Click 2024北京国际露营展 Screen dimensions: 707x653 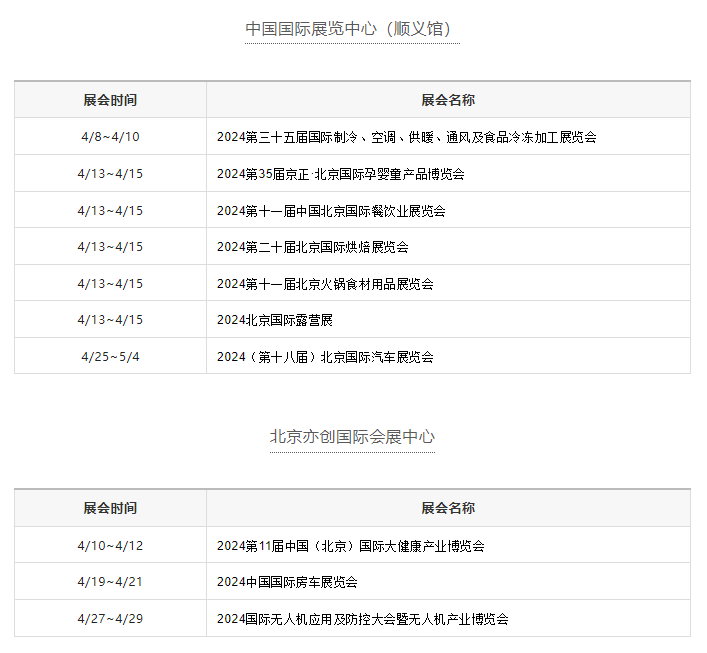pos(275,320)
